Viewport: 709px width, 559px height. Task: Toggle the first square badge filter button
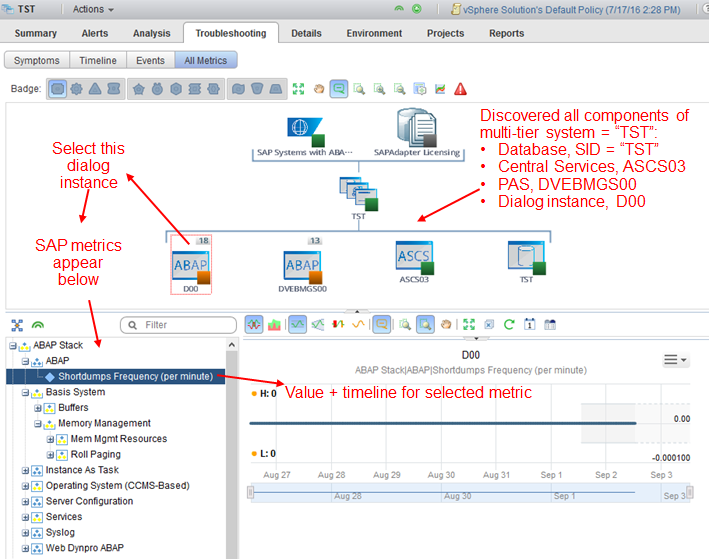tap(58, 89)
